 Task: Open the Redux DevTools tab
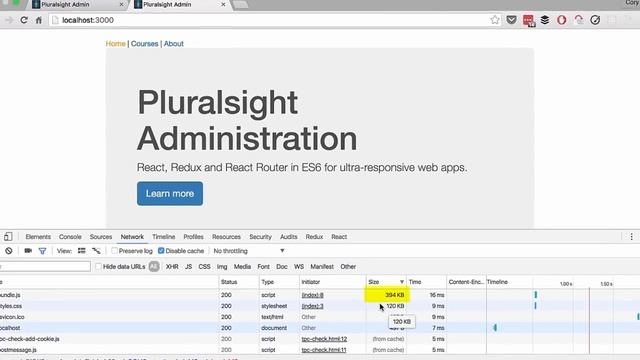(314, 237)
